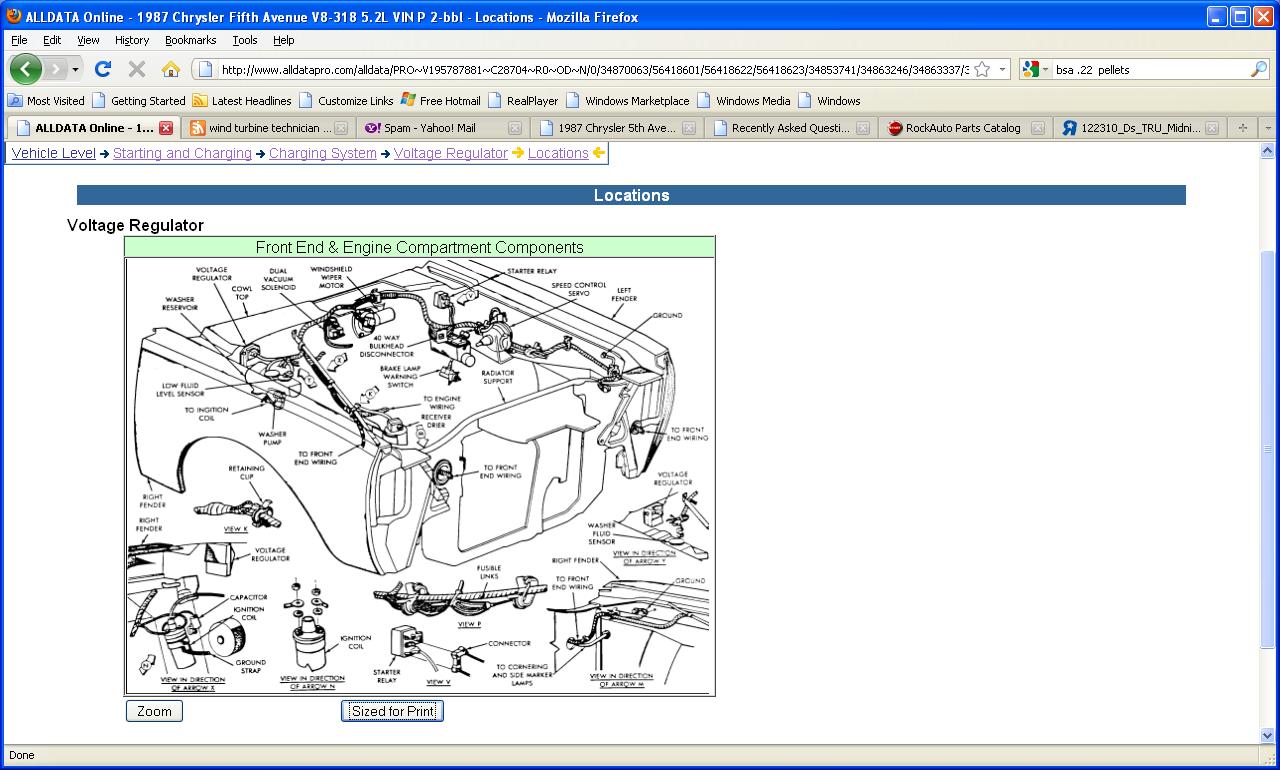Open the search engine selector dropdown
1280x770 pixels.
coord(1036,70)
